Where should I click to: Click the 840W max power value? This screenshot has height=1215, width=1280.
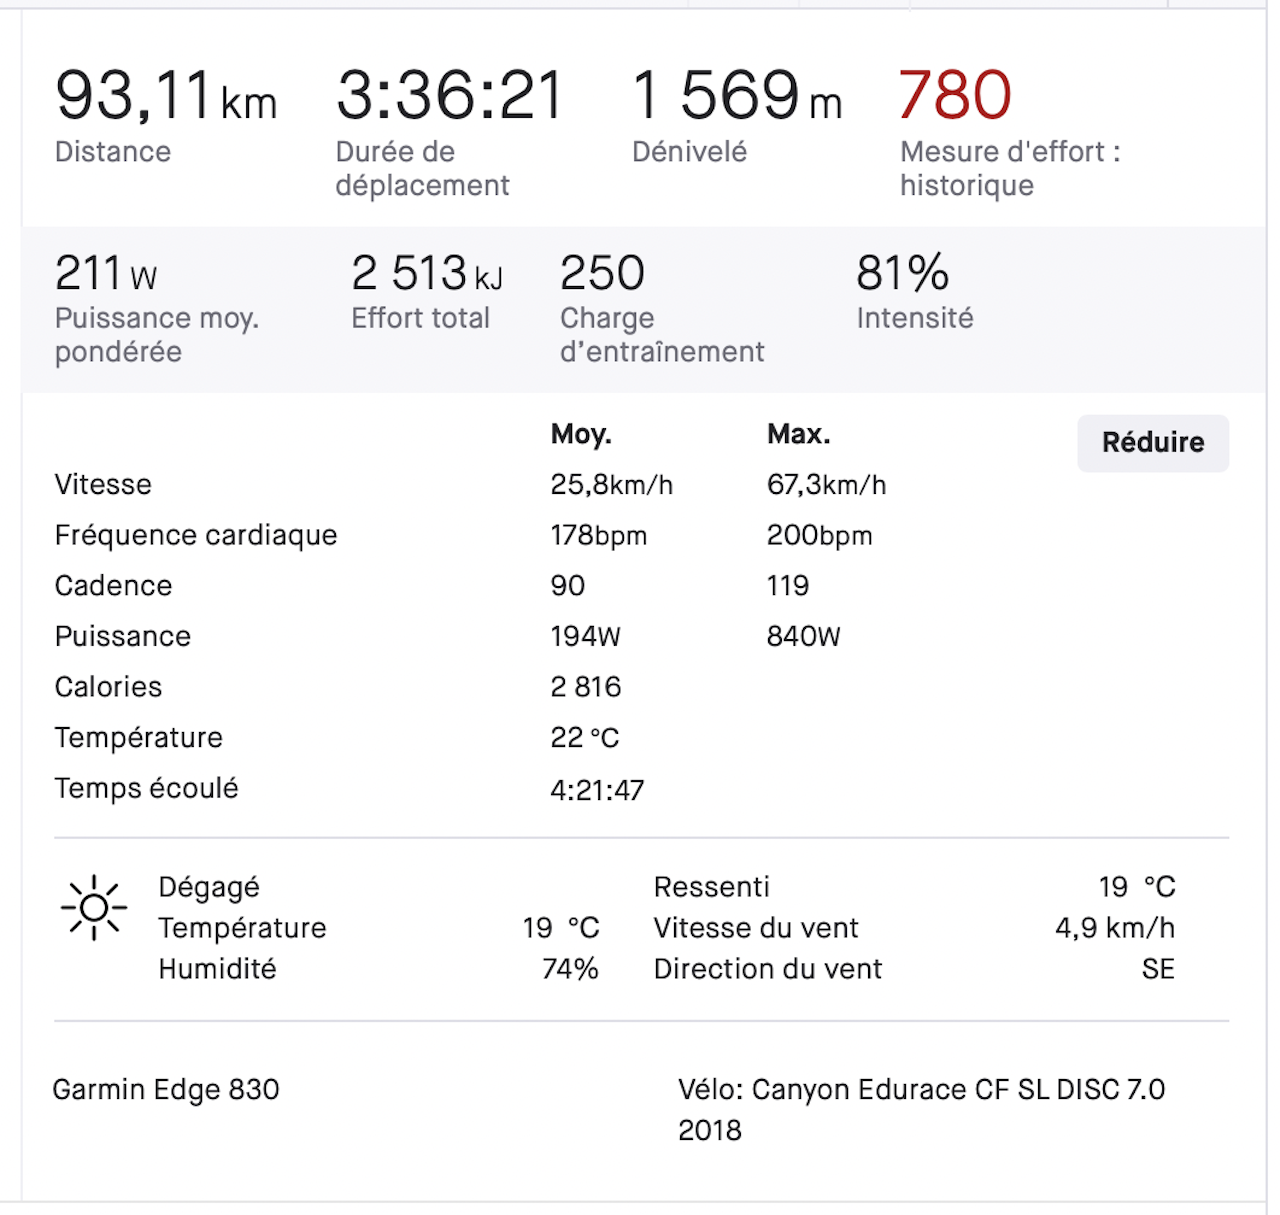point(803,637)
